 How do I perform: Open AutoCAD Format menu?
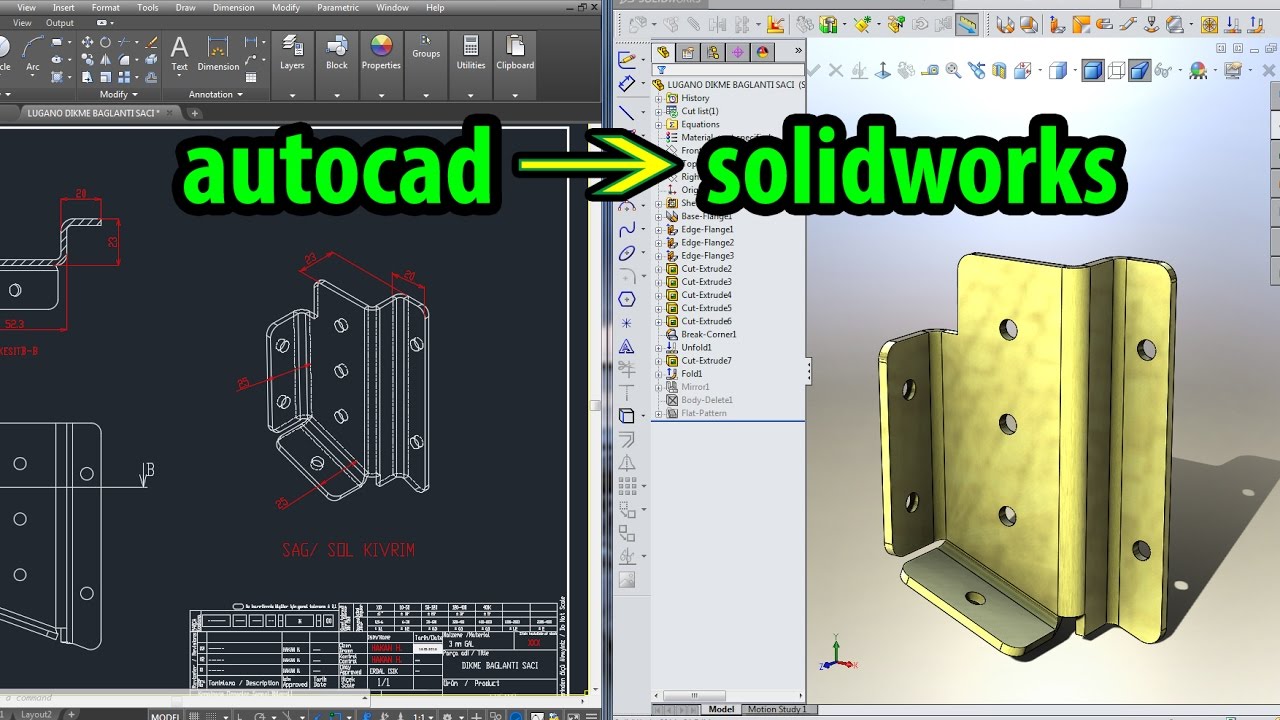click(x=106, y=7)
